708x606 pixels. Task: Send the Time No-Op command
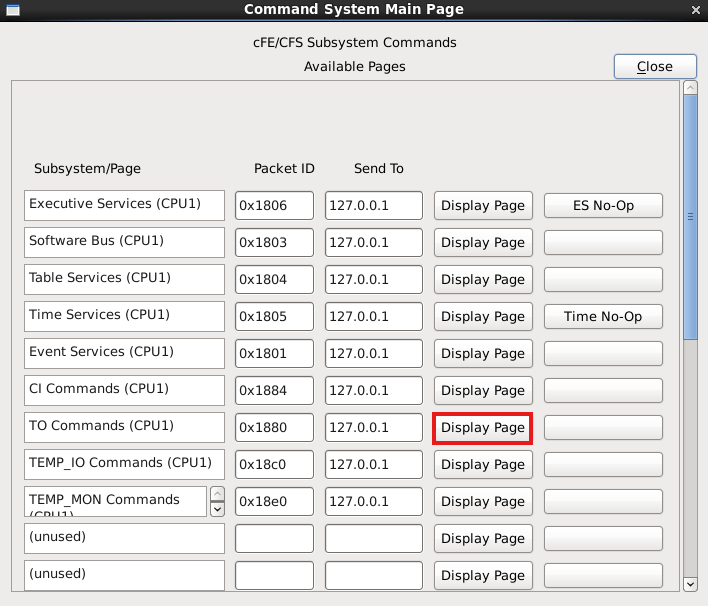(x=603, y=316)
